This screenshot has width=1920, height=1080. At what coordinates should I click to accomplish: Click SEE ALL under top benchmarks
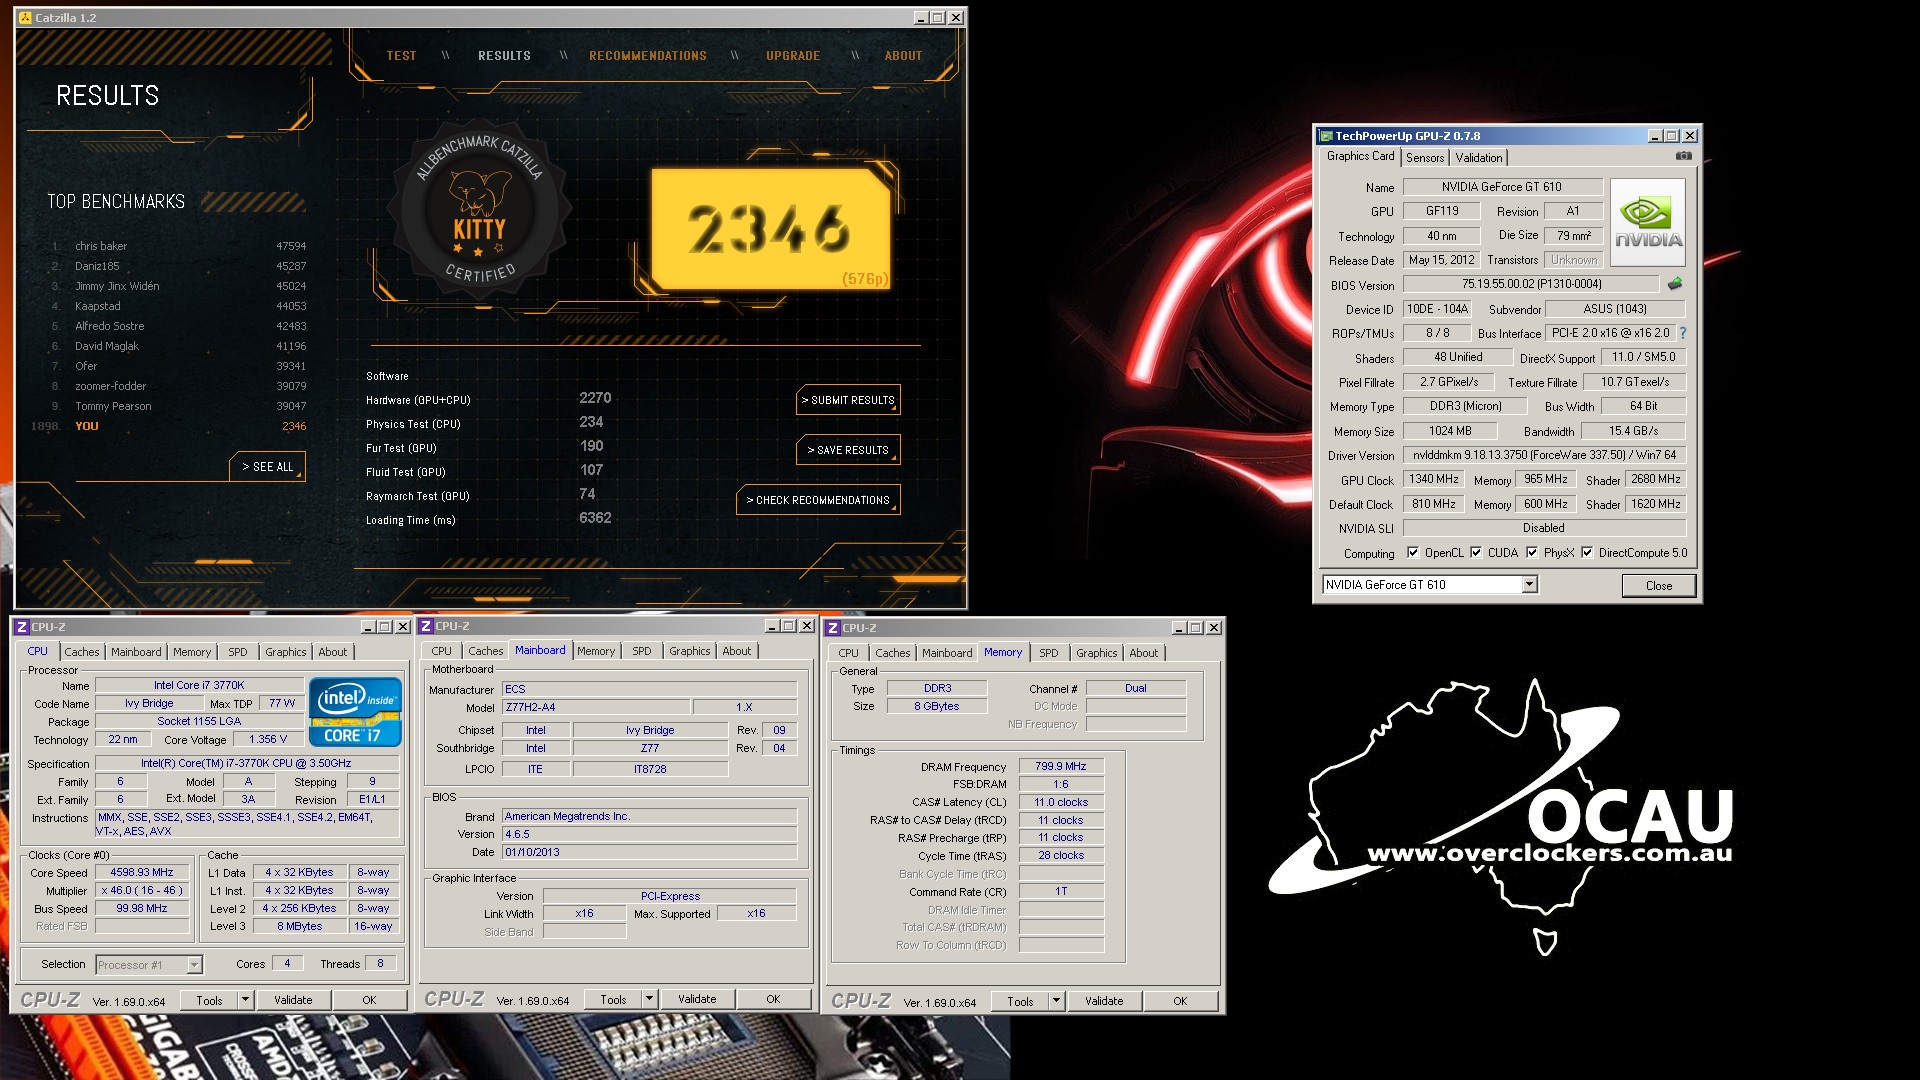click(267, 467)
